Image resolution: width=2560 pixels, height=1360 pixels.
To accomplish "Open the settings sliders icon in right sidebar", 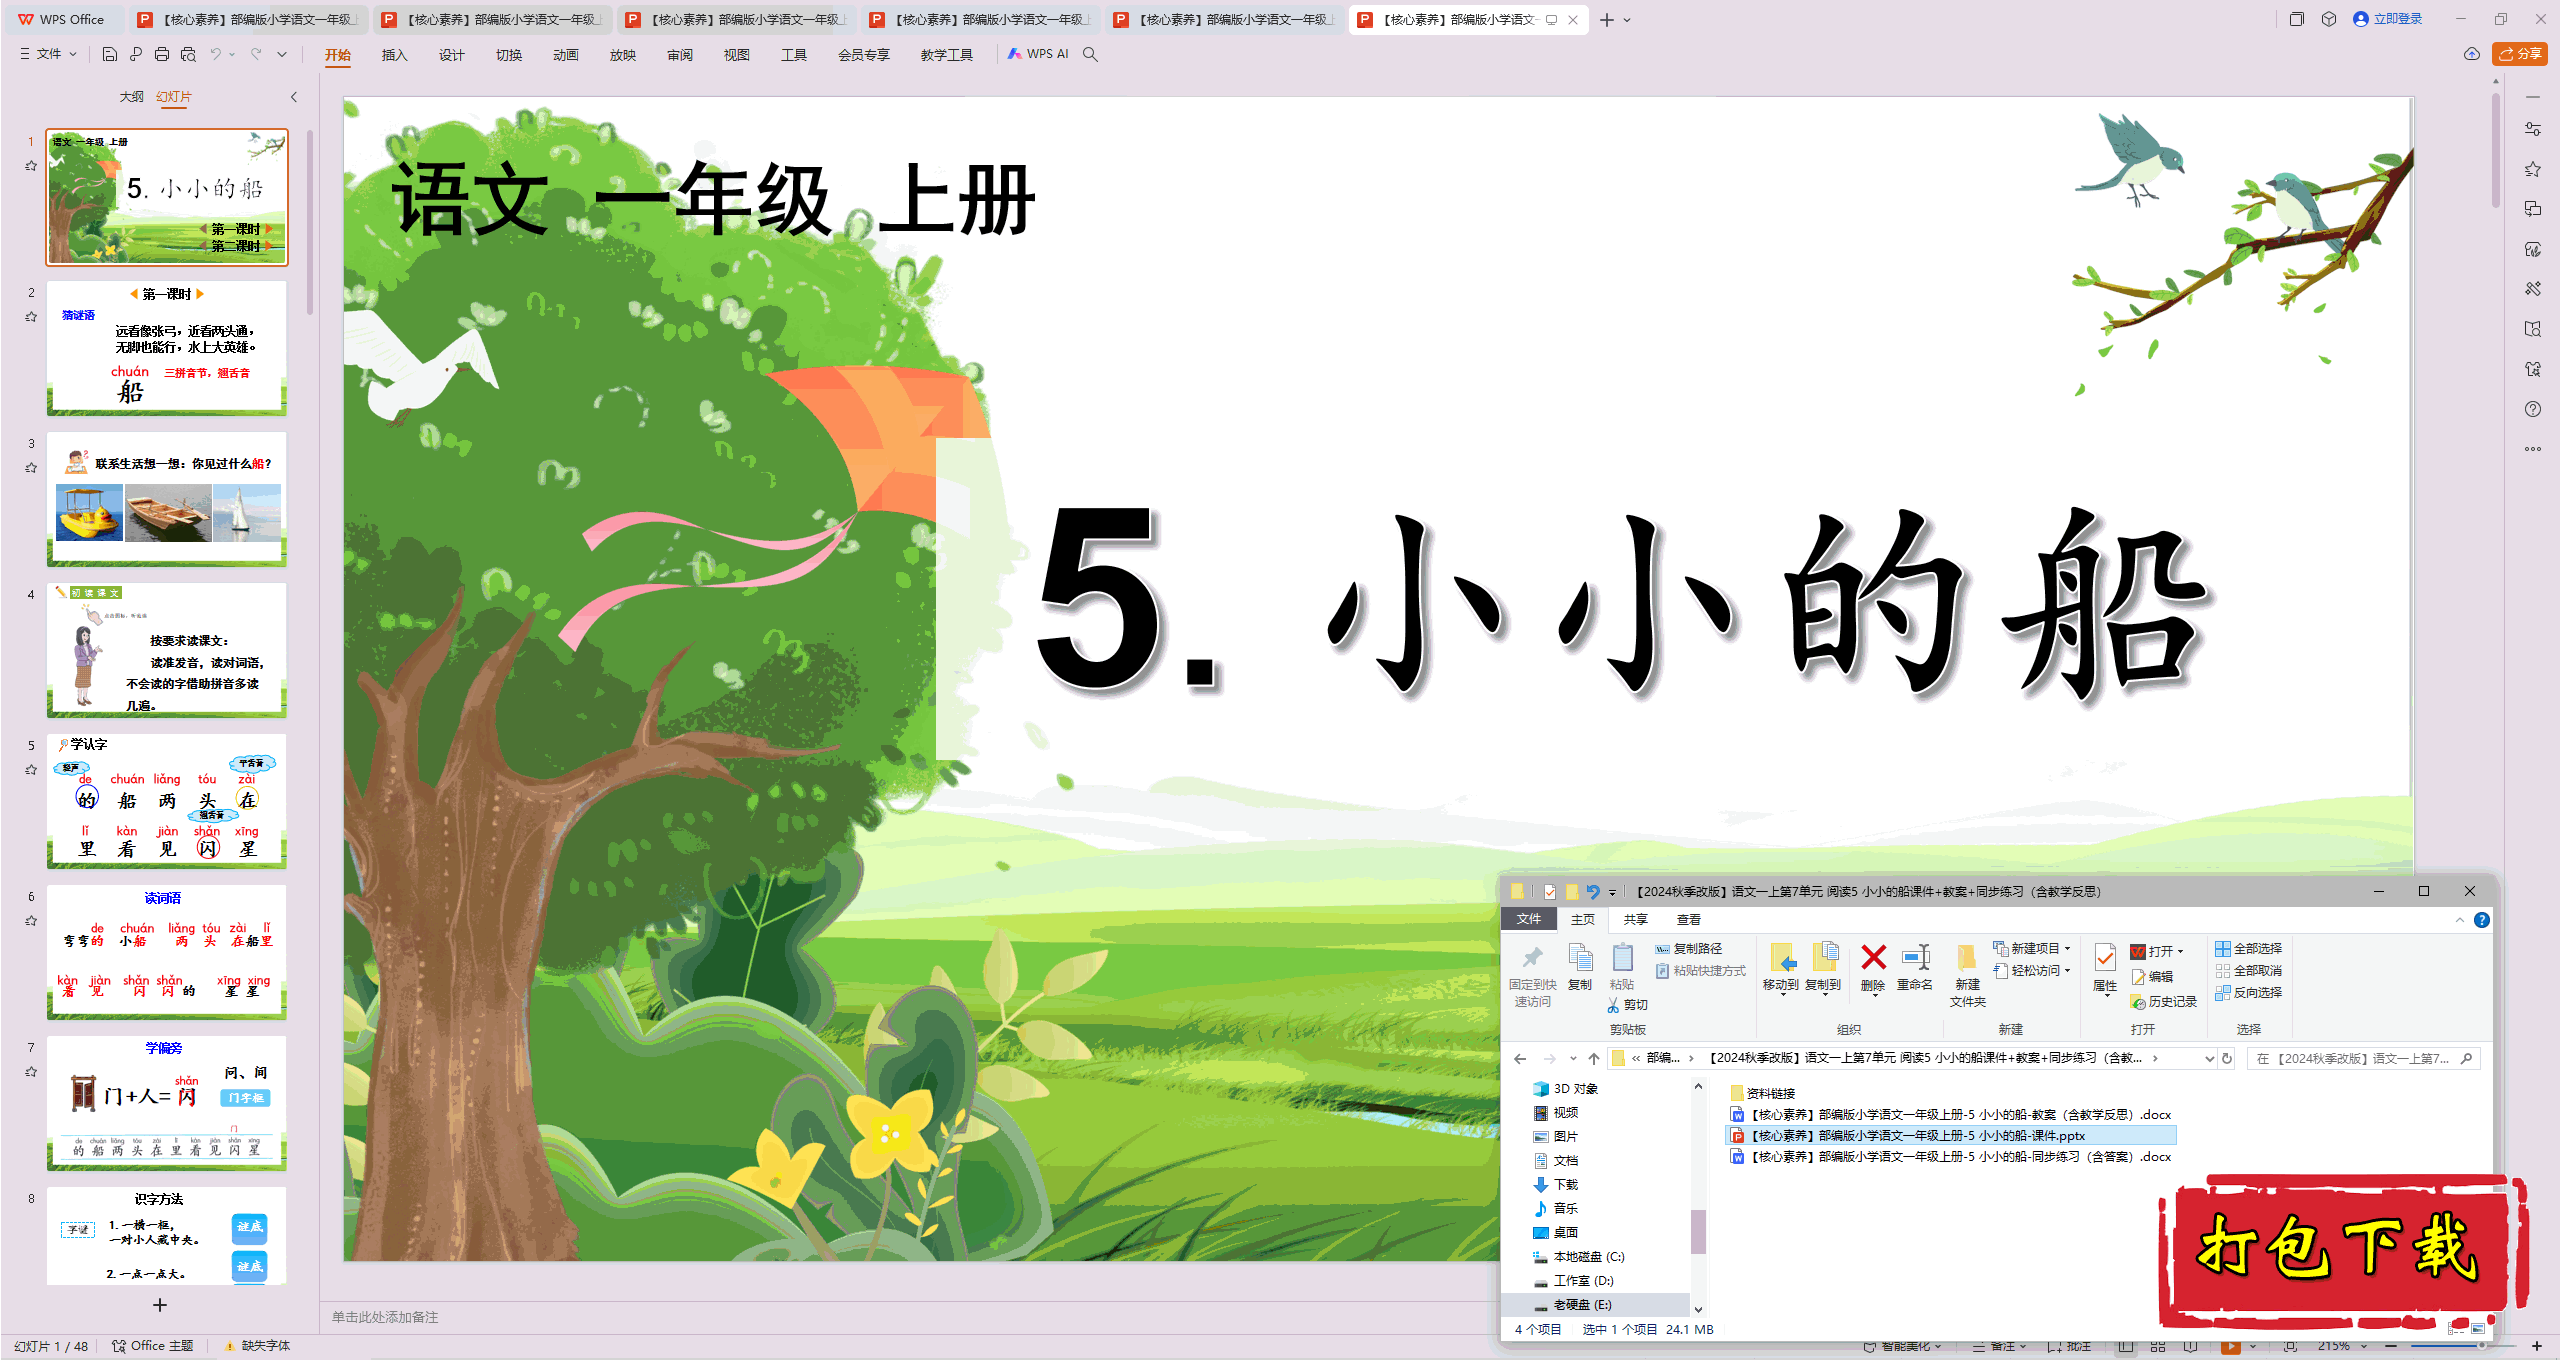I will 2533,129.
